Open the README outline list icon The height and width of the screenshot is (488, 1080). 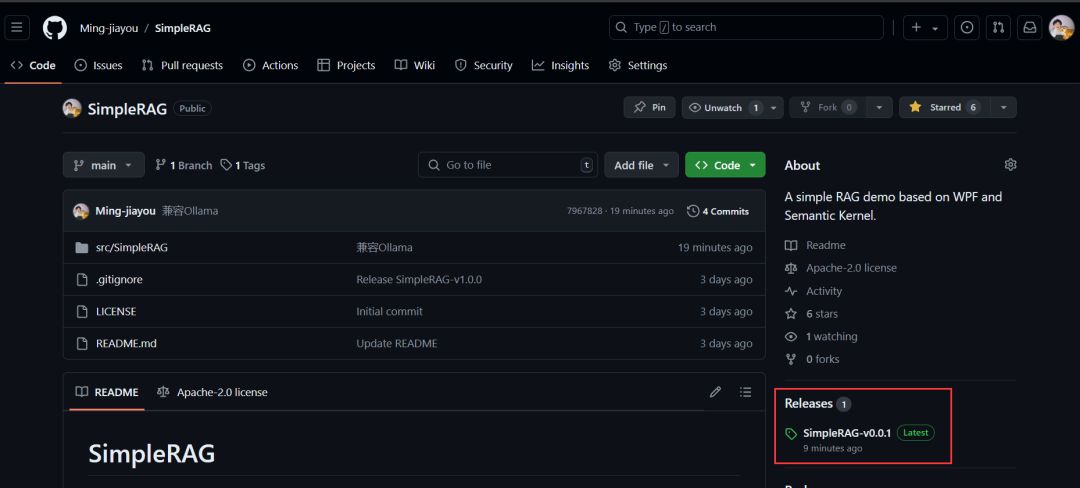click(x=745, y=392)
